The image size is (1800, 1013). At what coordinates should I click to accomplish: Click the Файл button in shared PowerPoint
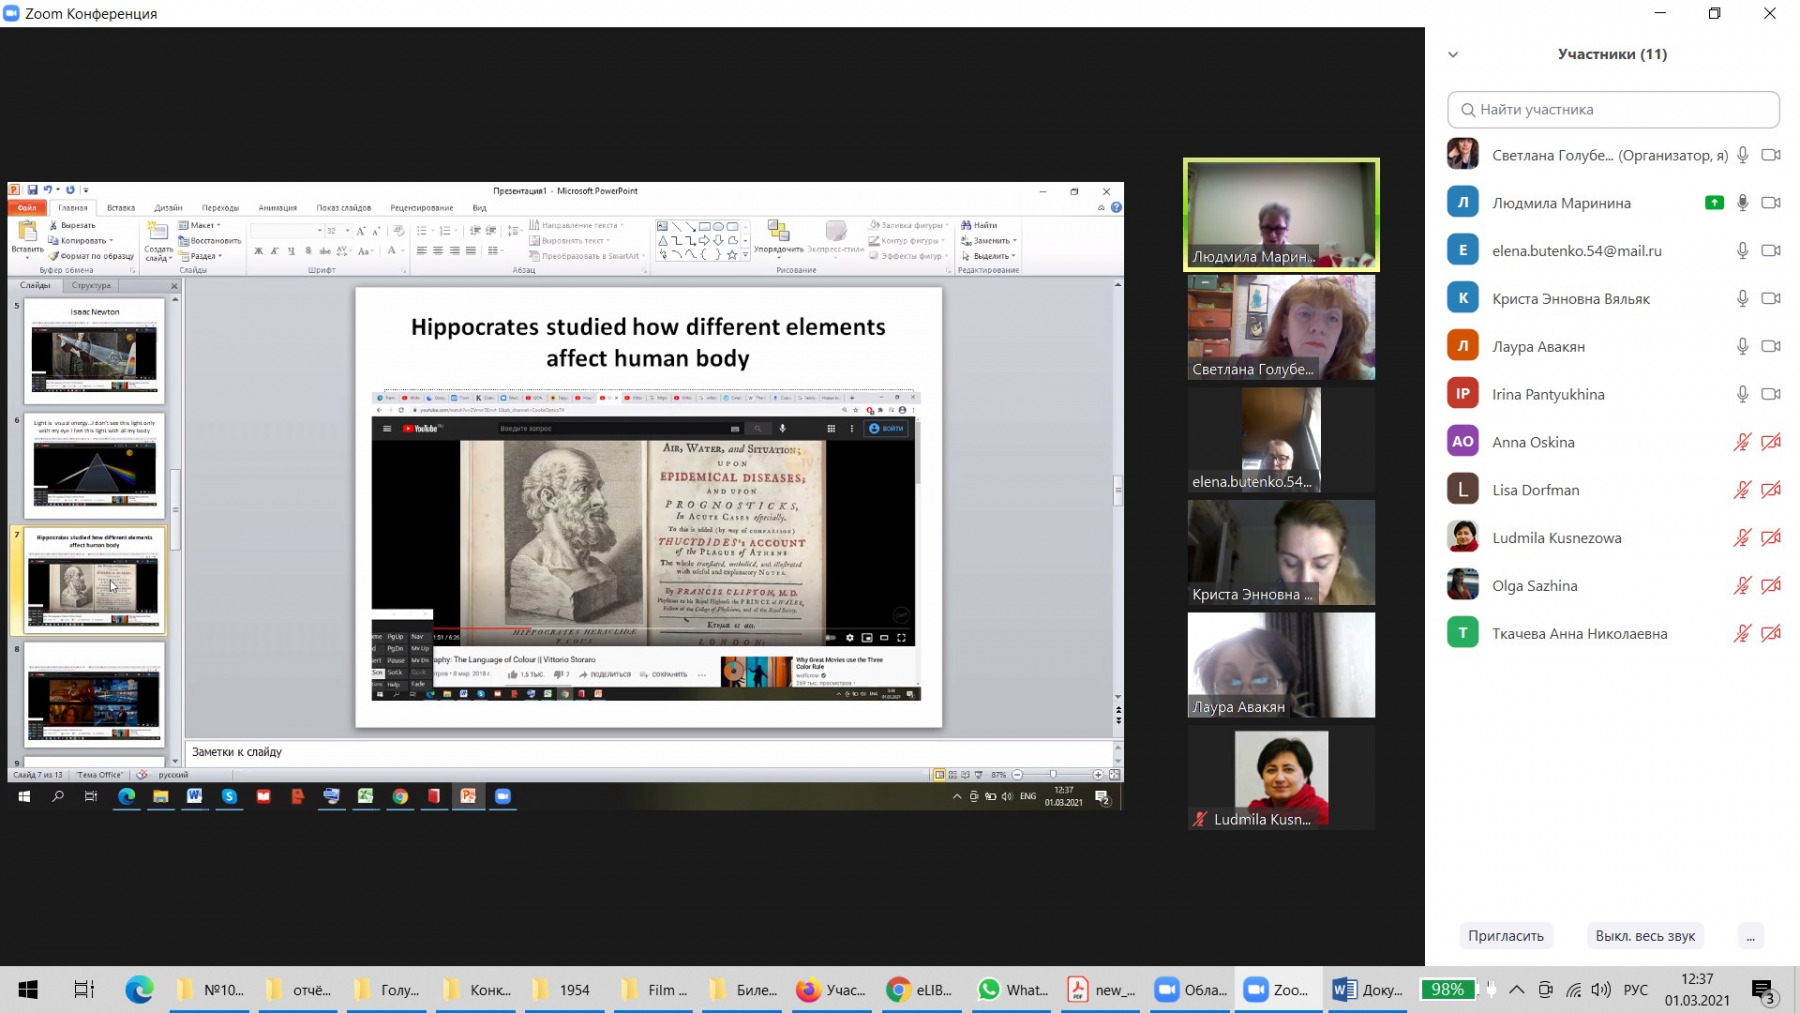coord(27,208)
